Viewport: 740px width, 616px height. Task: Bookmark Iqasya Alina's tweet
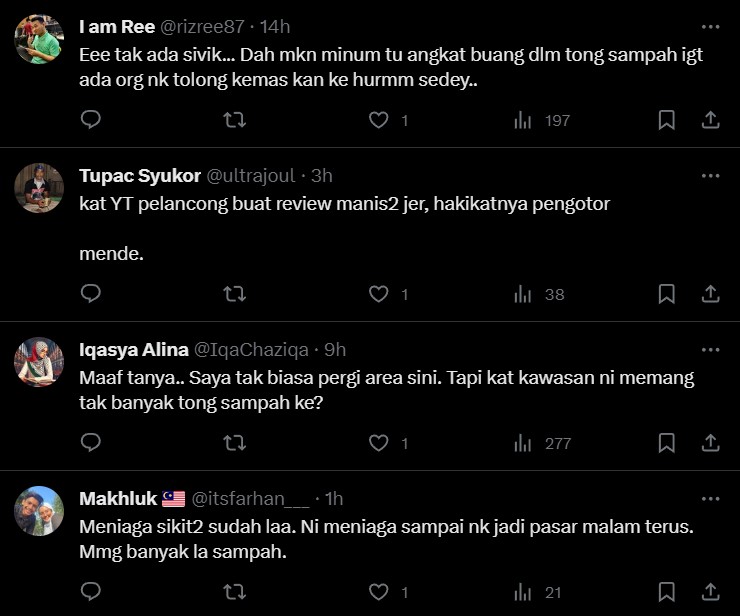click(666, 442)
